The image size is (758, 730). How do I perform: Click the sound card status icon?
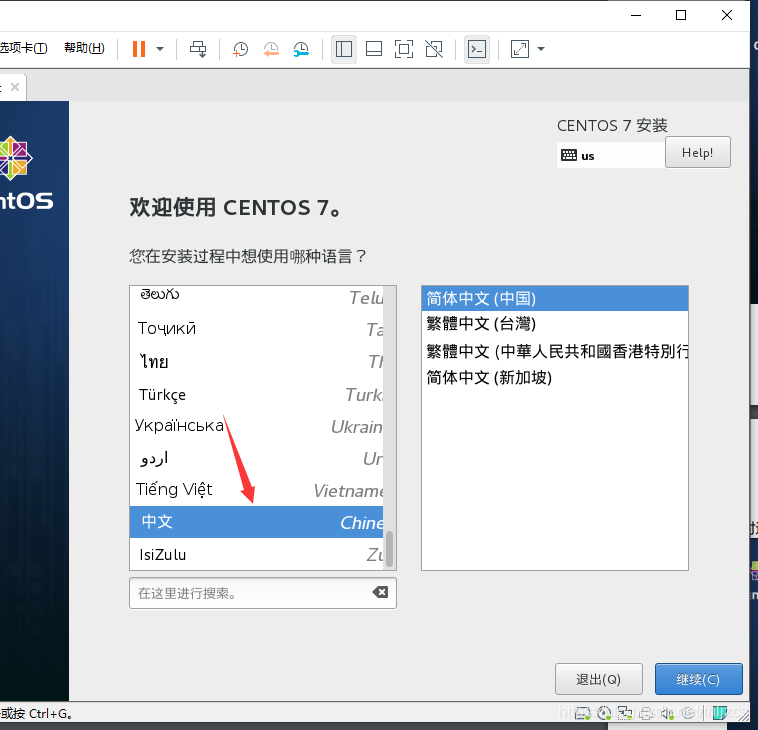pos(668,714)
